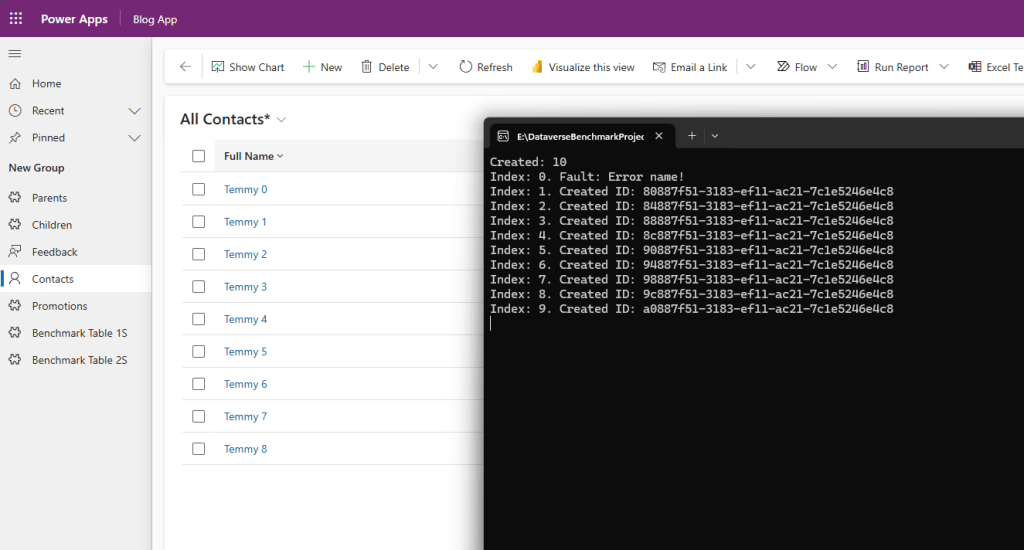Click the Delete trash can icon
1024x550 pixels.
pos(366,67)
